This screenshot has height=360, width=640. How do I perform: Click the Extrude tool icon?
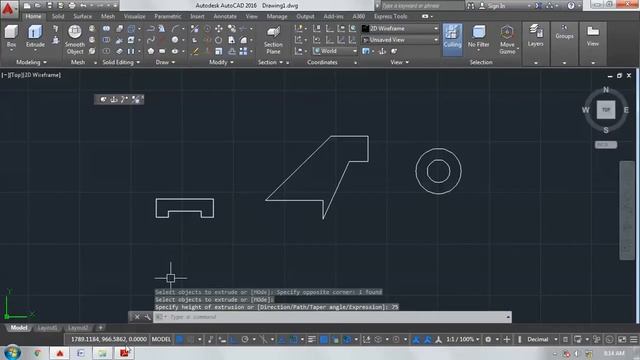(x=35, y=32)
